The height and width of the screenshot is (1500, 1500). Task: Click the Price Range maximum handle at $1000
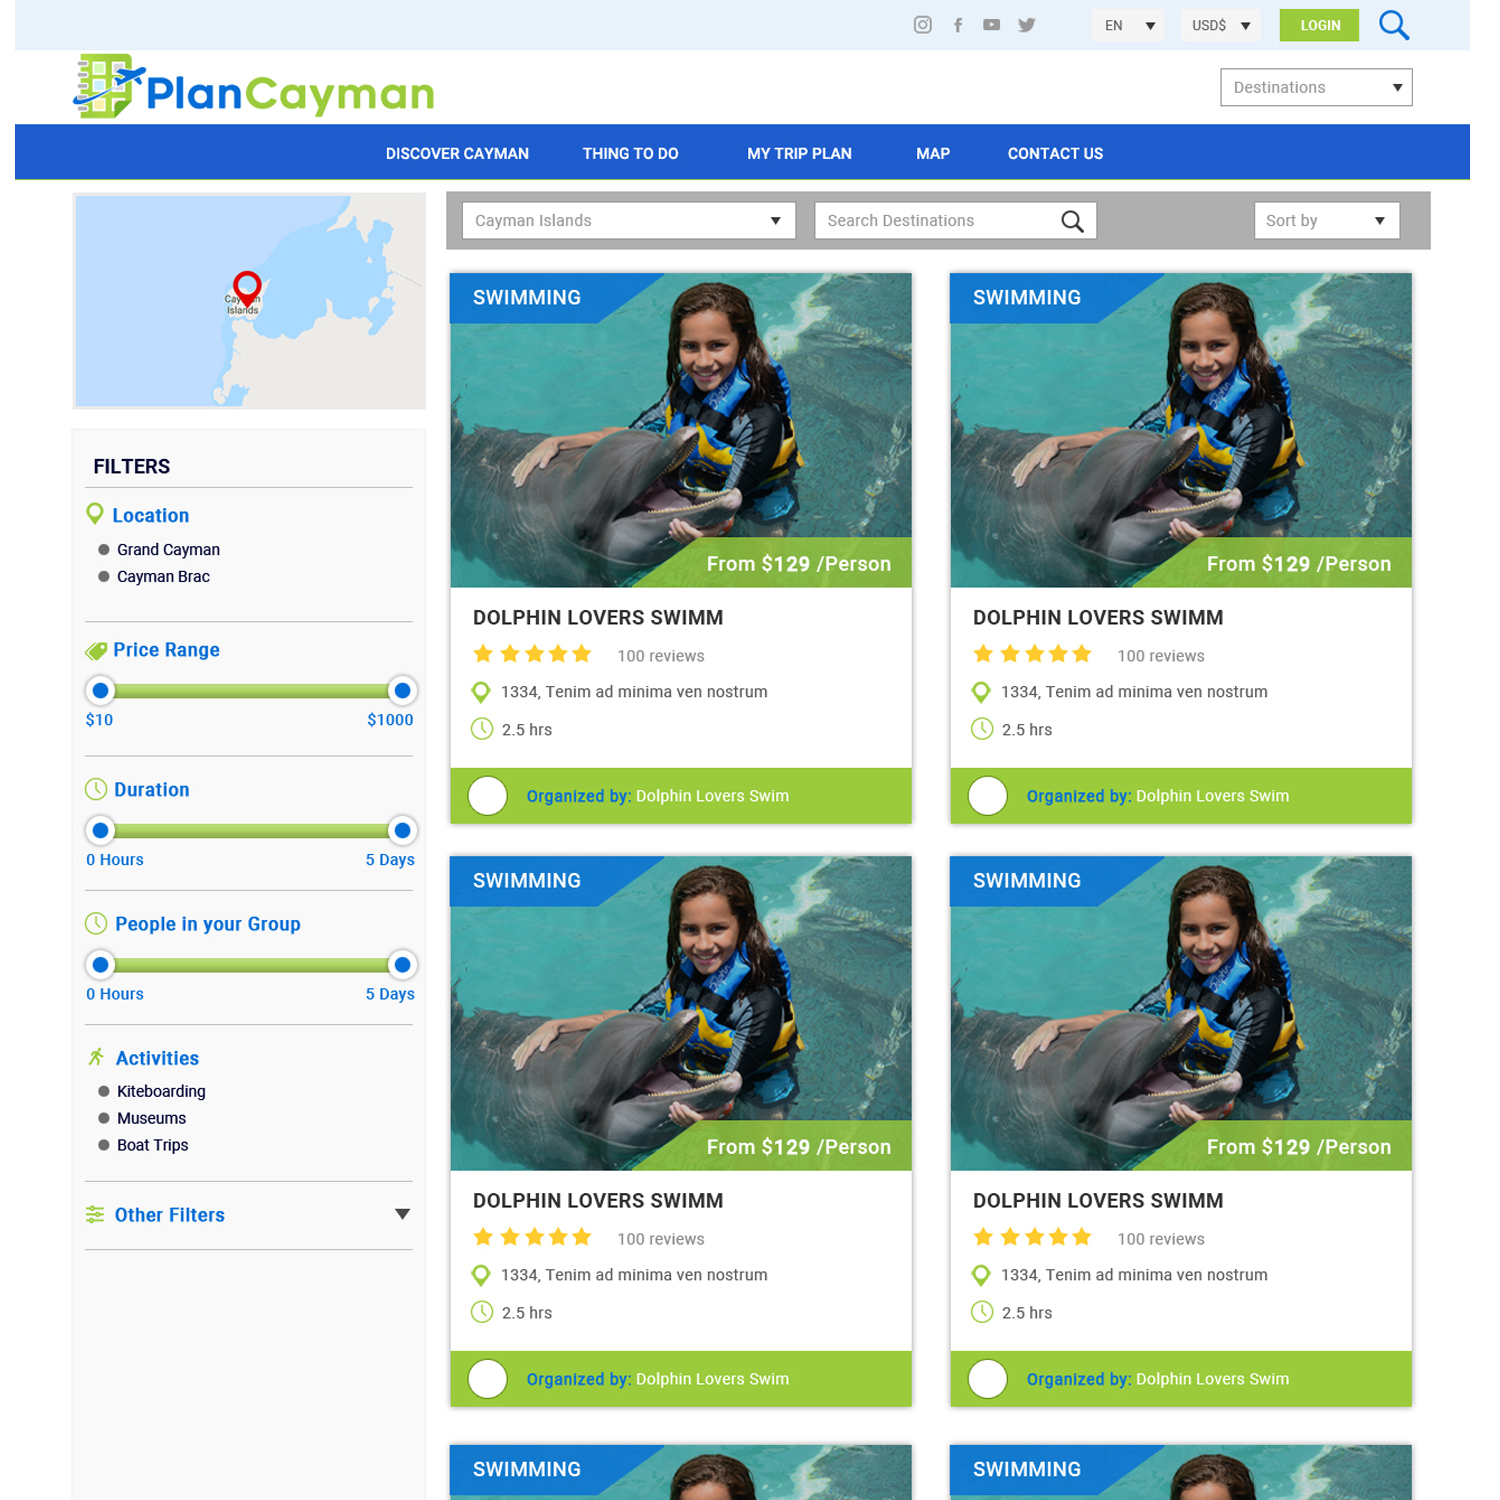(402, 690)
